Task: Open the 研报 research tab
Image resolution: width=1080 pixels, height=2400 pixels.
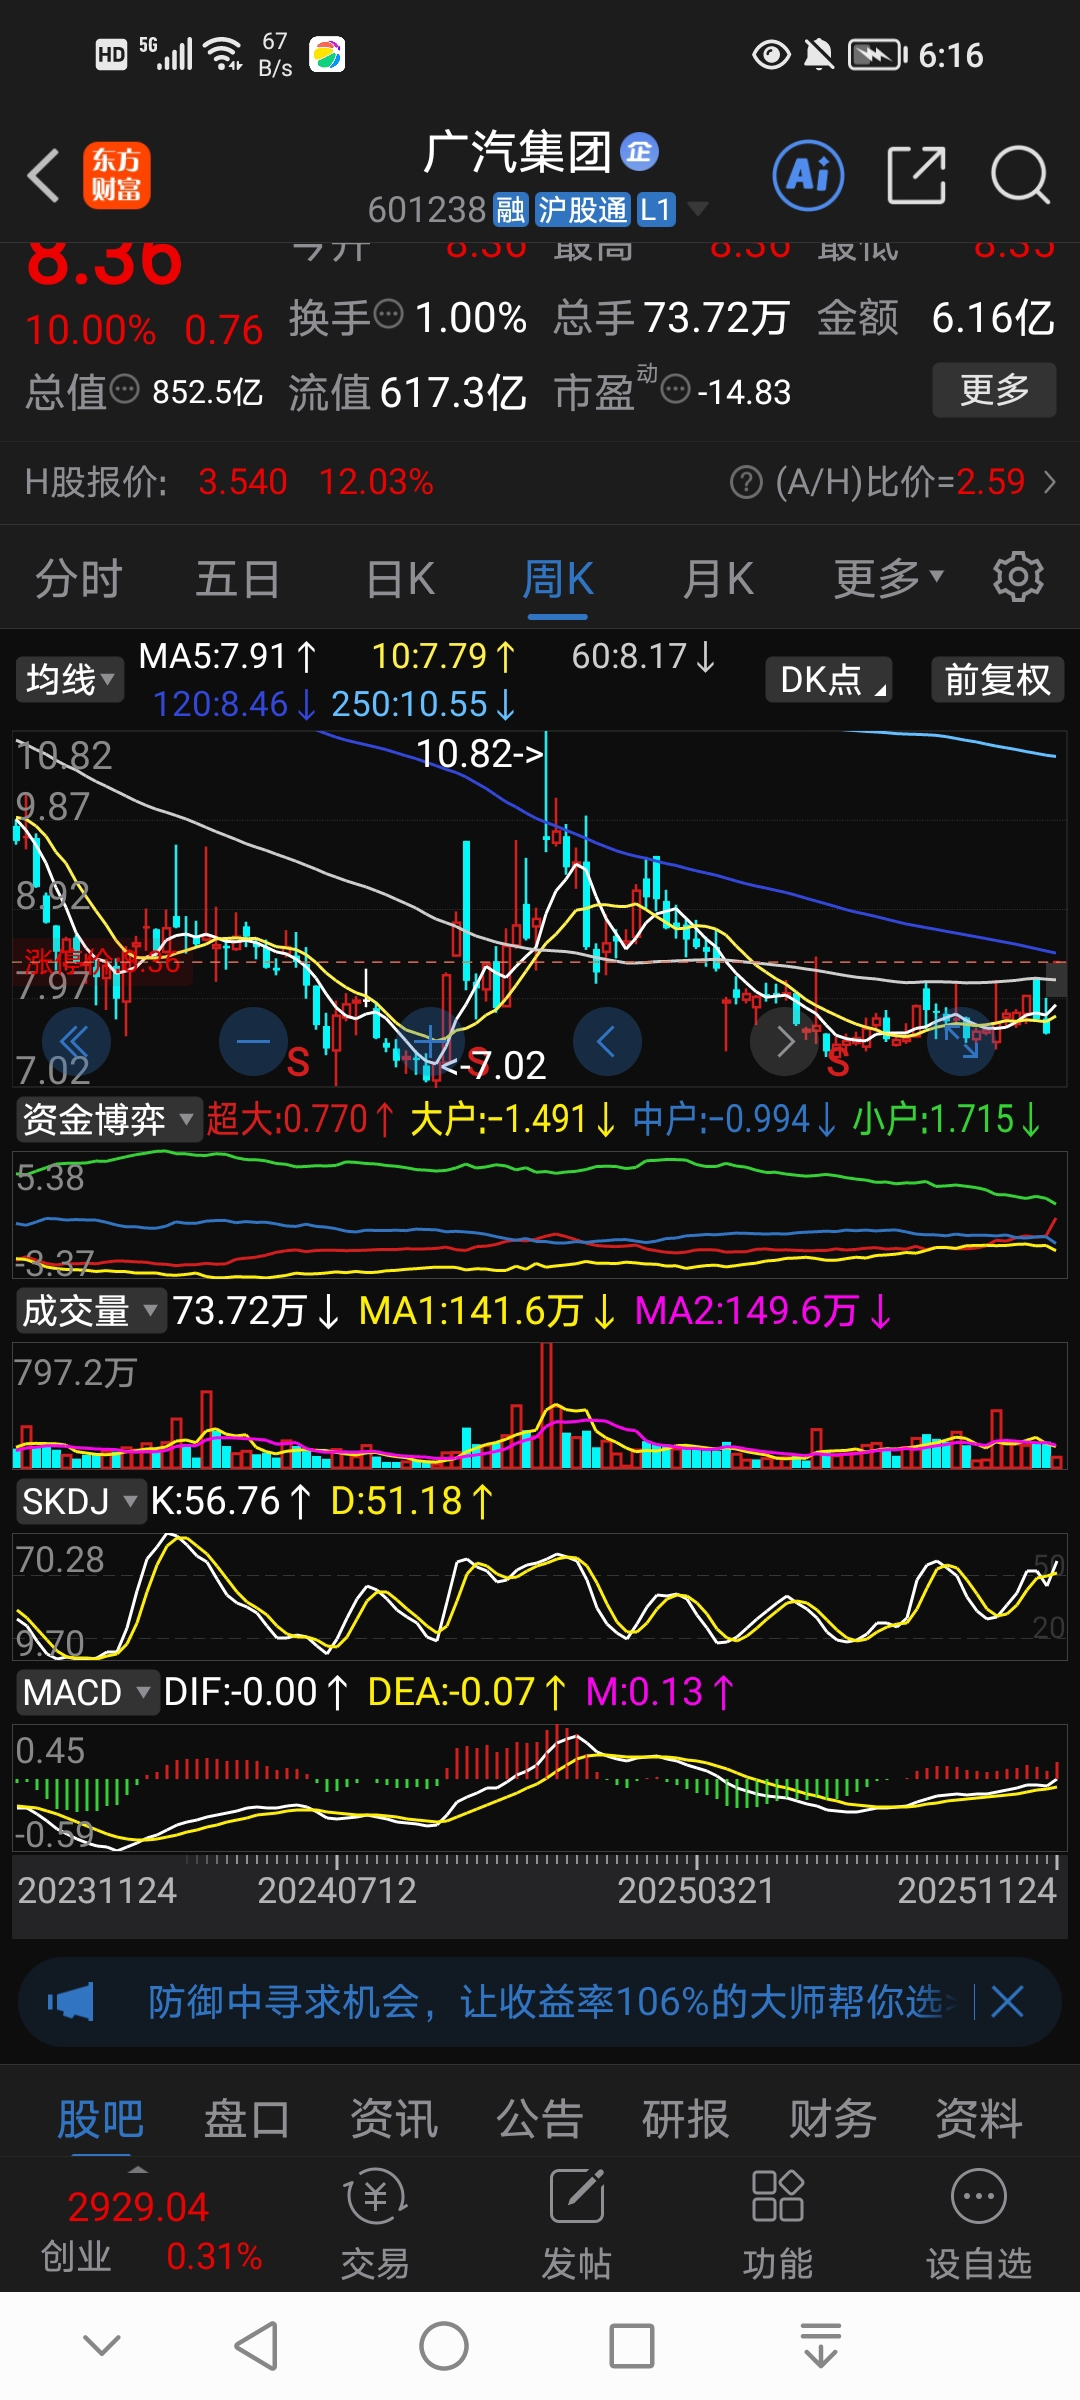Action: point(685,2118)
